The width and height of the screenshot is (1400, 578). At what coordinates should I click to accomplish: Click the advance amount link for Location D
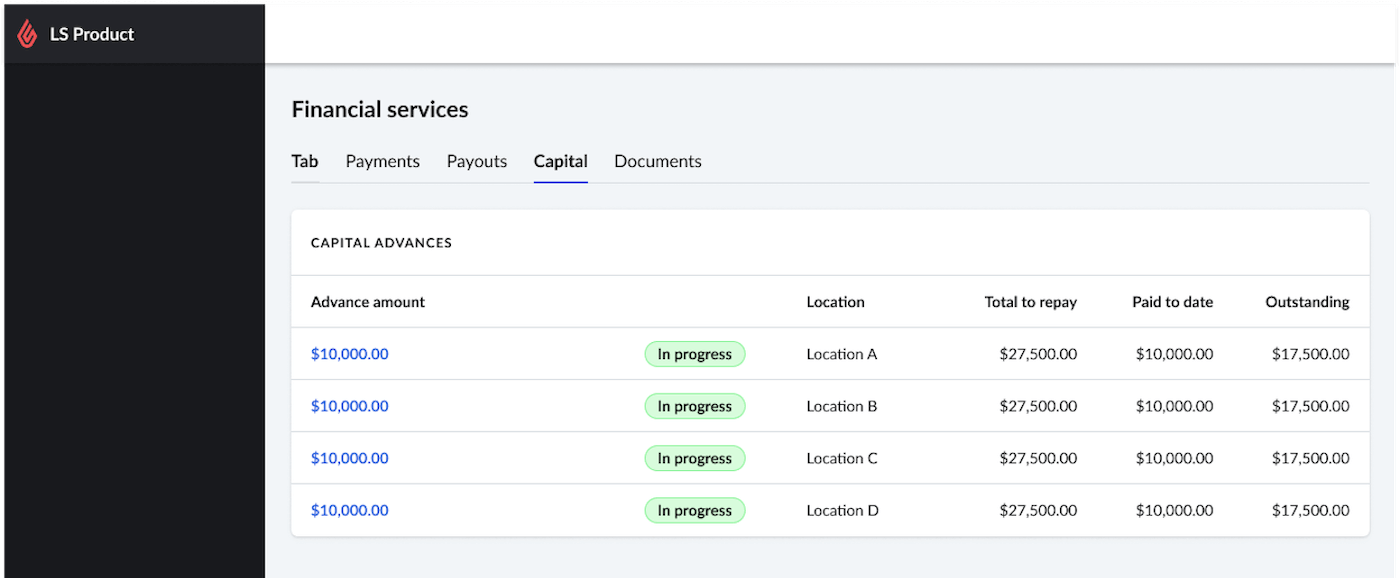pos(349,510)
